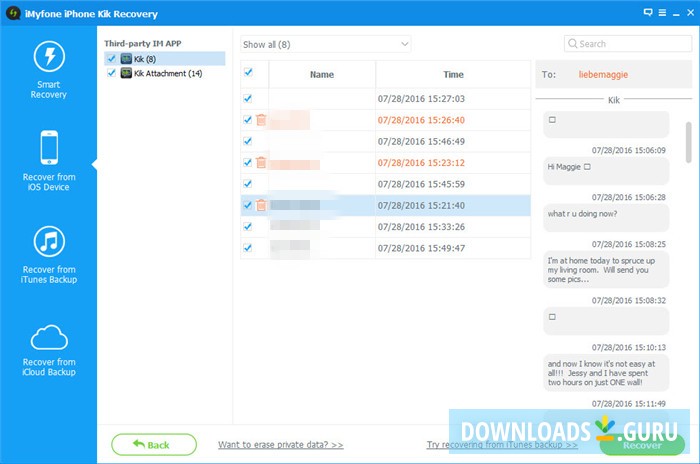The image size is (700, 464).
Task: Minimize the iMyfone window
Action: click(676, 13)
